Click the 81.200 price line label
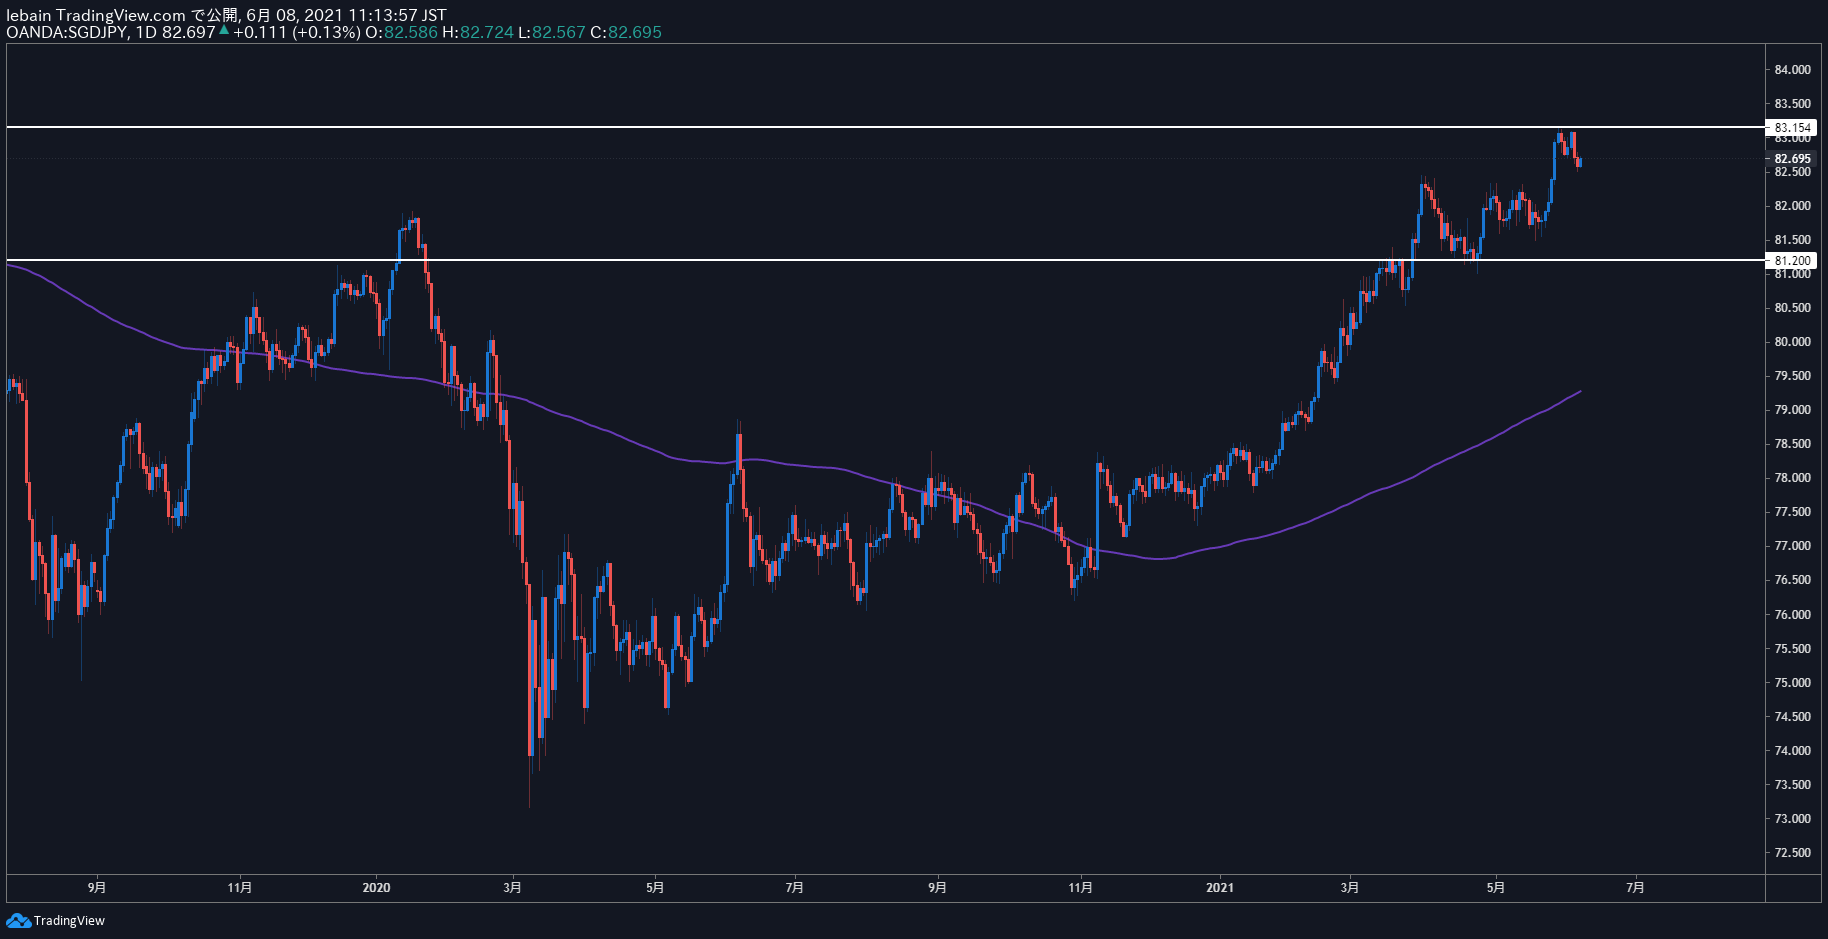The width and height of the screenshot is (1828, 939). (x=1791, y=260)
